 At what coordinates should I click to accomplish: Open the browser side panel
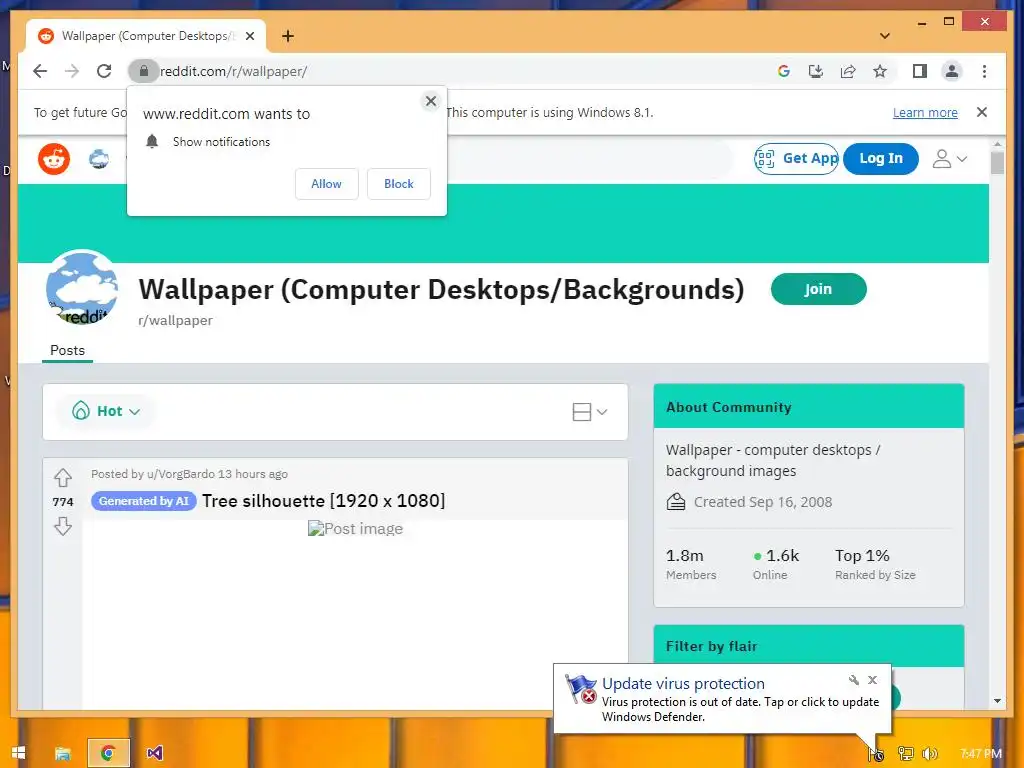tap(920, 71)
